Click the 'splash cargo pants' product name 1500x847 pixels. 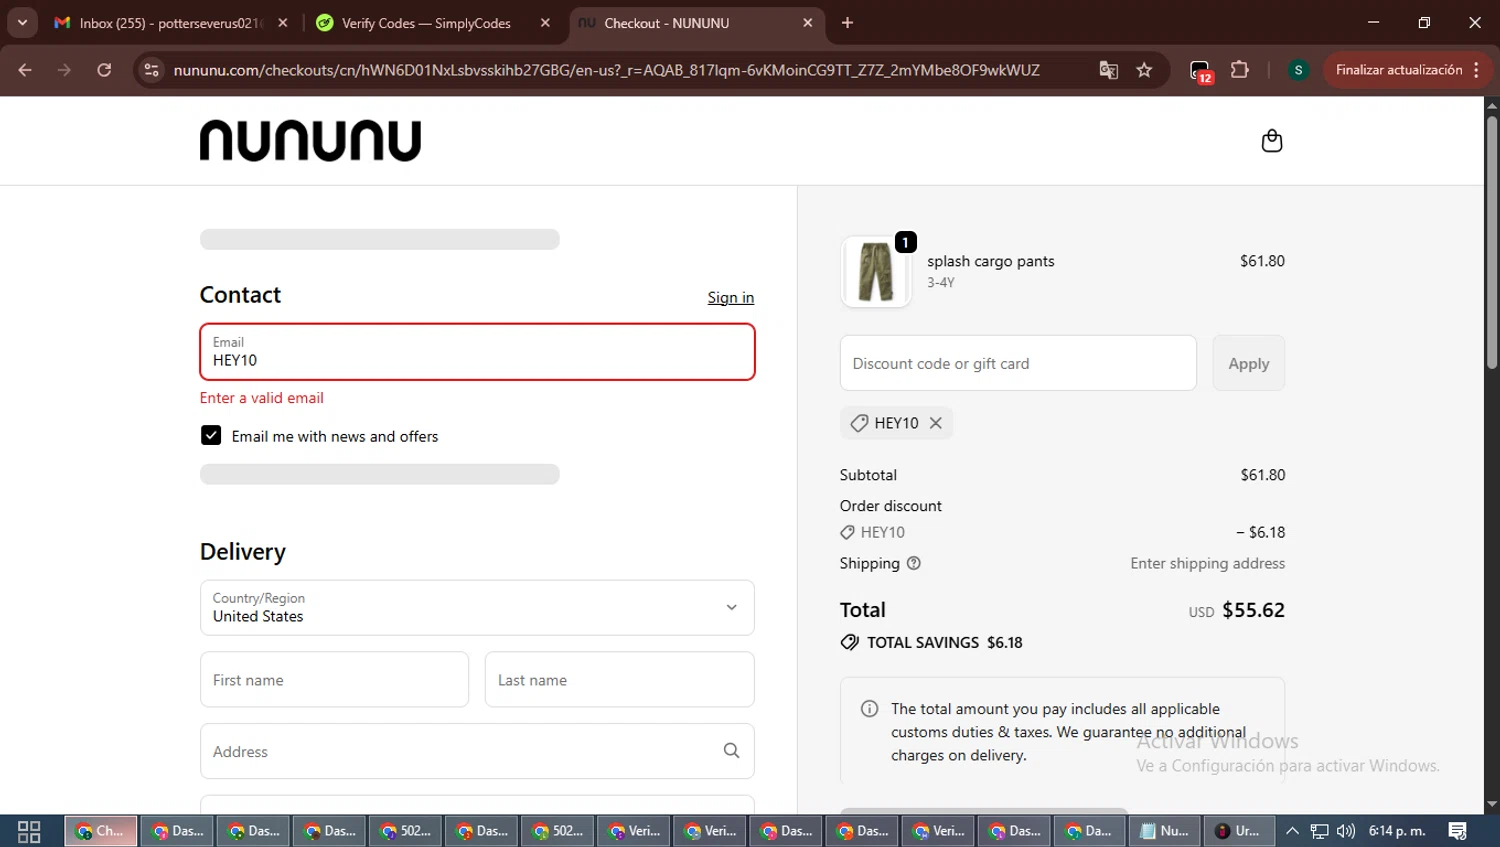[x=990, y=261]
